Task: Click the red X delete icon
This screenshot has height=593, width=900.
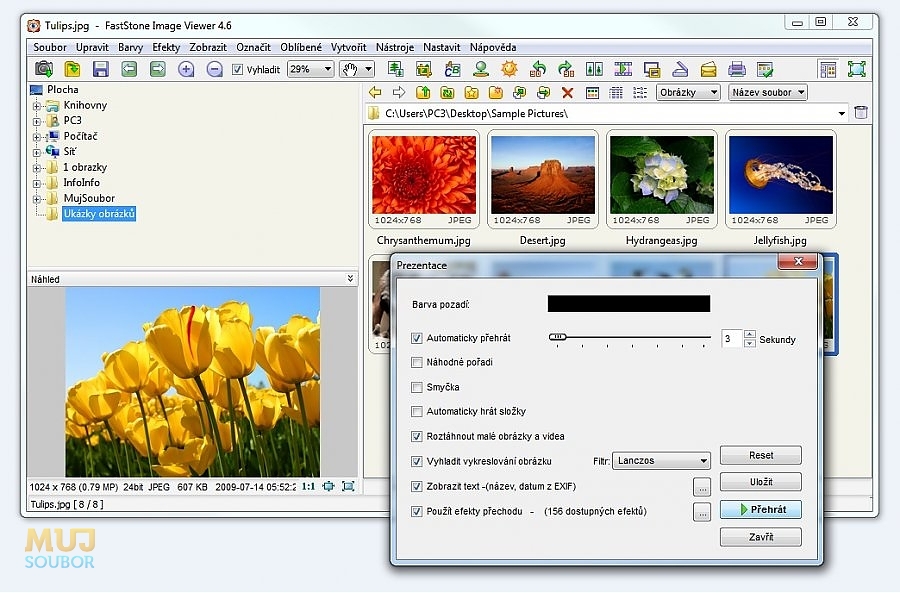Action: [x=568, y=92]
